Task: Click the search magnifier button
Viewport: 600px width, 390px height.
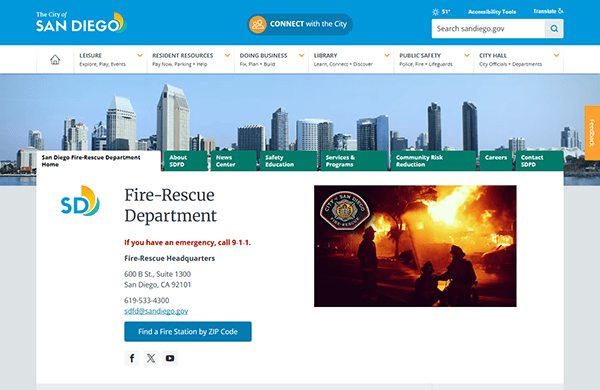Action: pos(554,29)
